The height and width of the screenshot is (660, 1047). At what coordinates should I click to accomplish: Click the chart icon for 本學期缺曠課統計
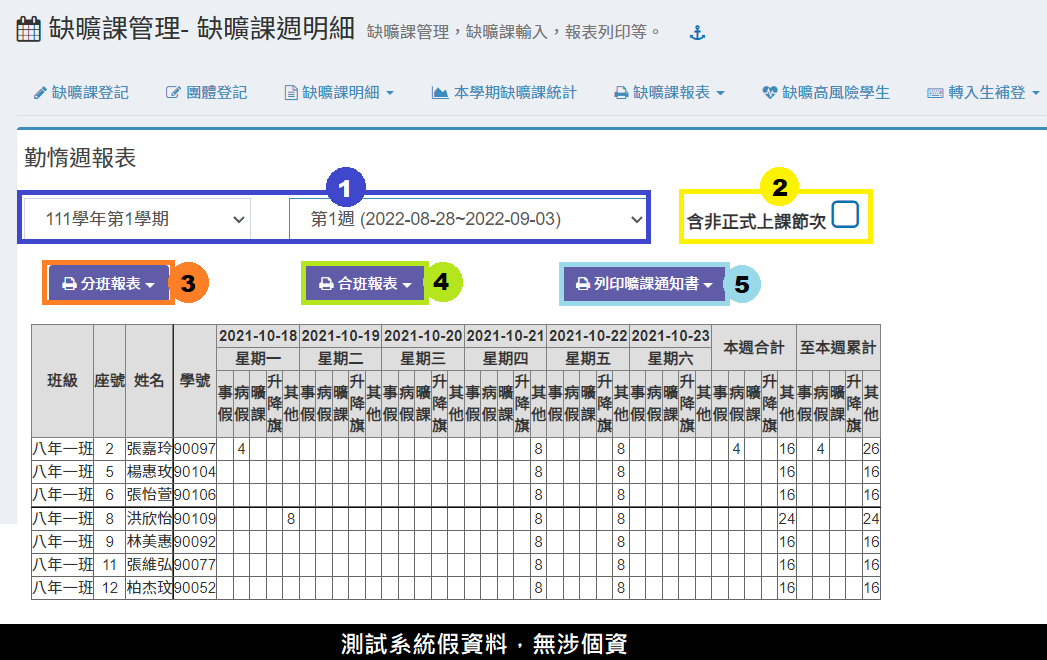[x=439, y=92]
